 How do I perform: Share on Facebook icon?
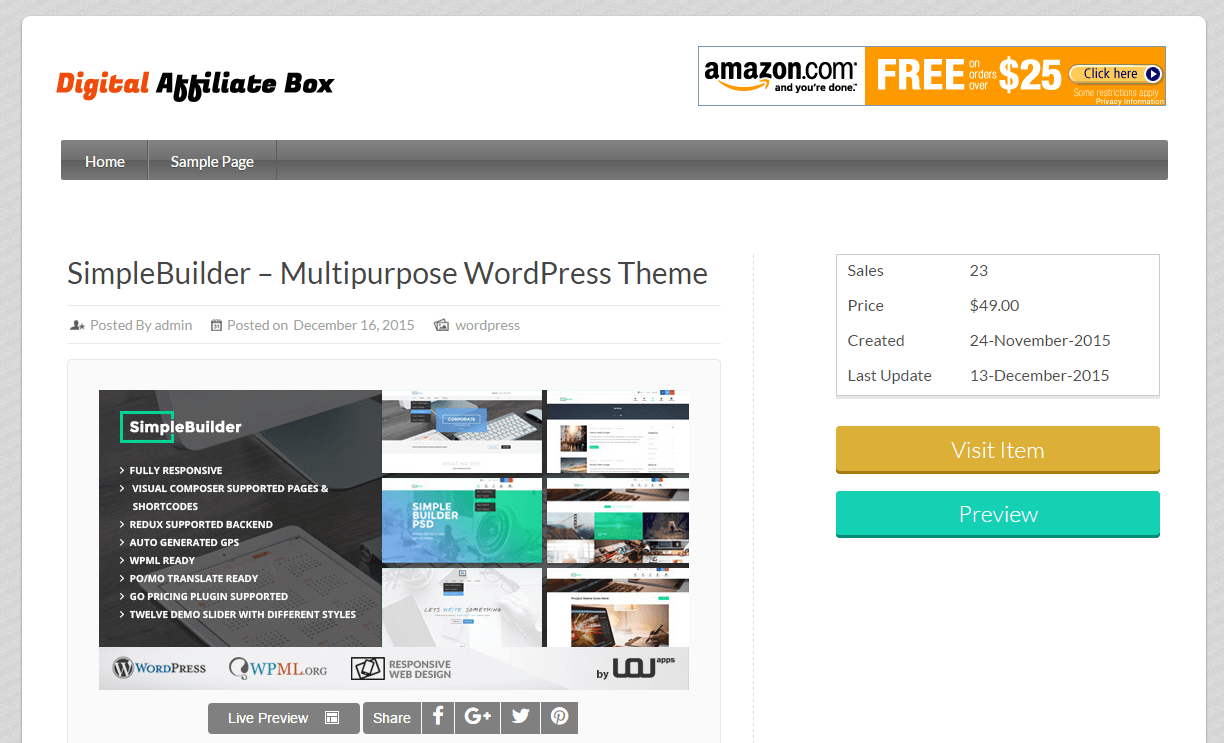pyautogui.click(x=438, y=717)
